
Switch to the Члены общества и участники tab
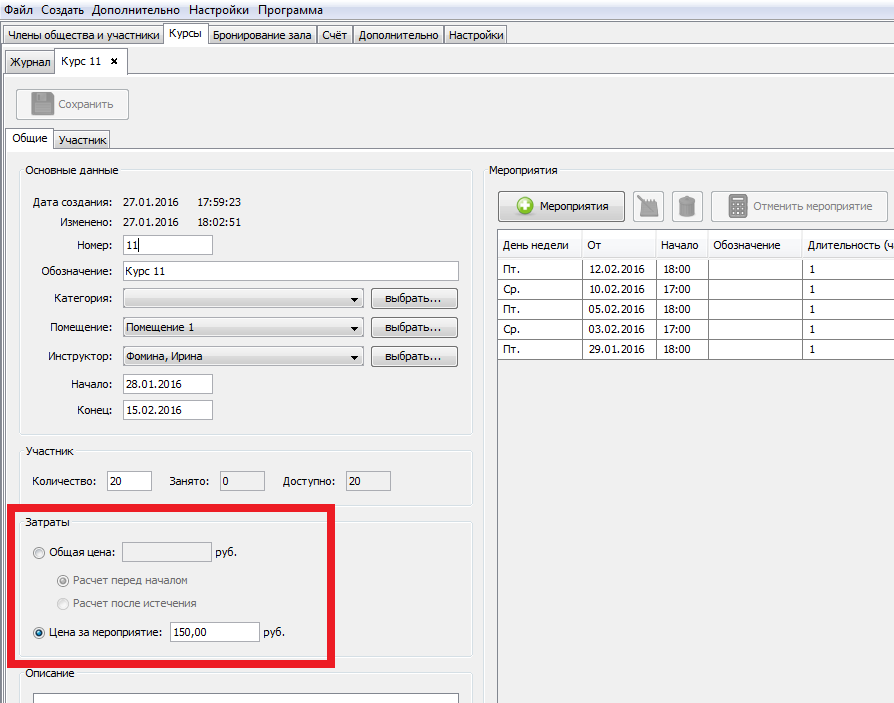[83, 35]
